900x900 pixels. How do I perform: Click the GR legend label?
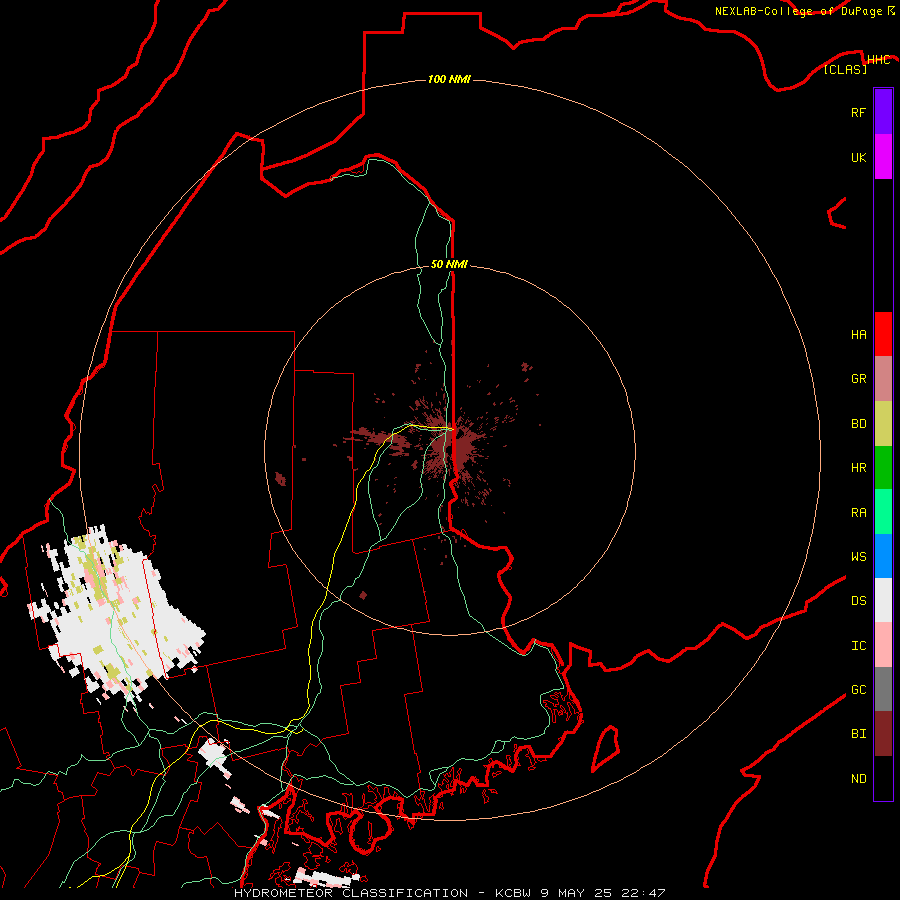click(858, 379)
